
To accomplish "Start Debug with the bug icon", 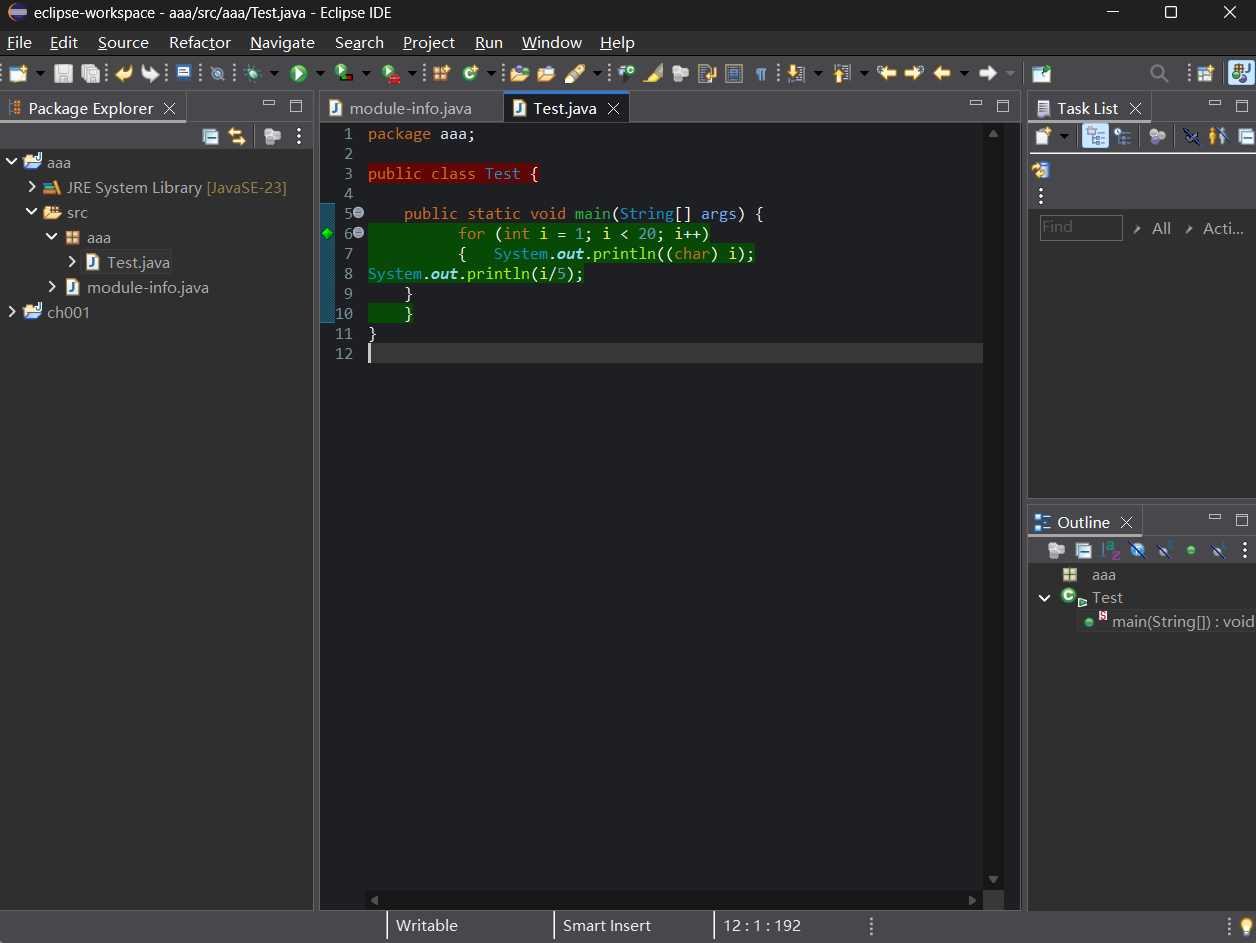I will click(x=252, y=73).
